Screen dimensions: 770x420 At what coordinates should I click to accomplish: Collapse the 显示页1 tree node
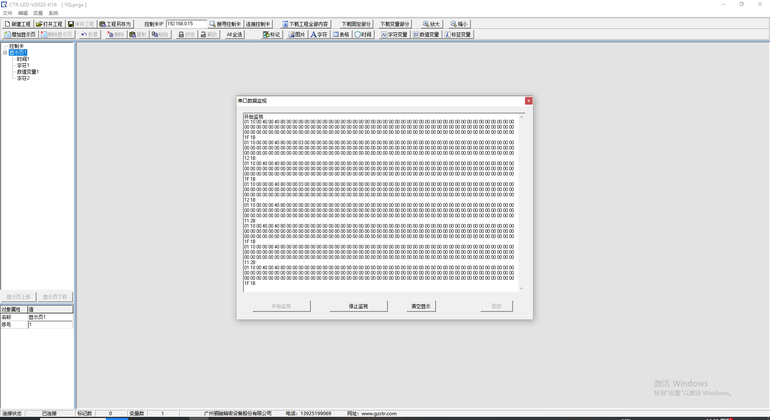pyautogui.click(x=5, y=53)
